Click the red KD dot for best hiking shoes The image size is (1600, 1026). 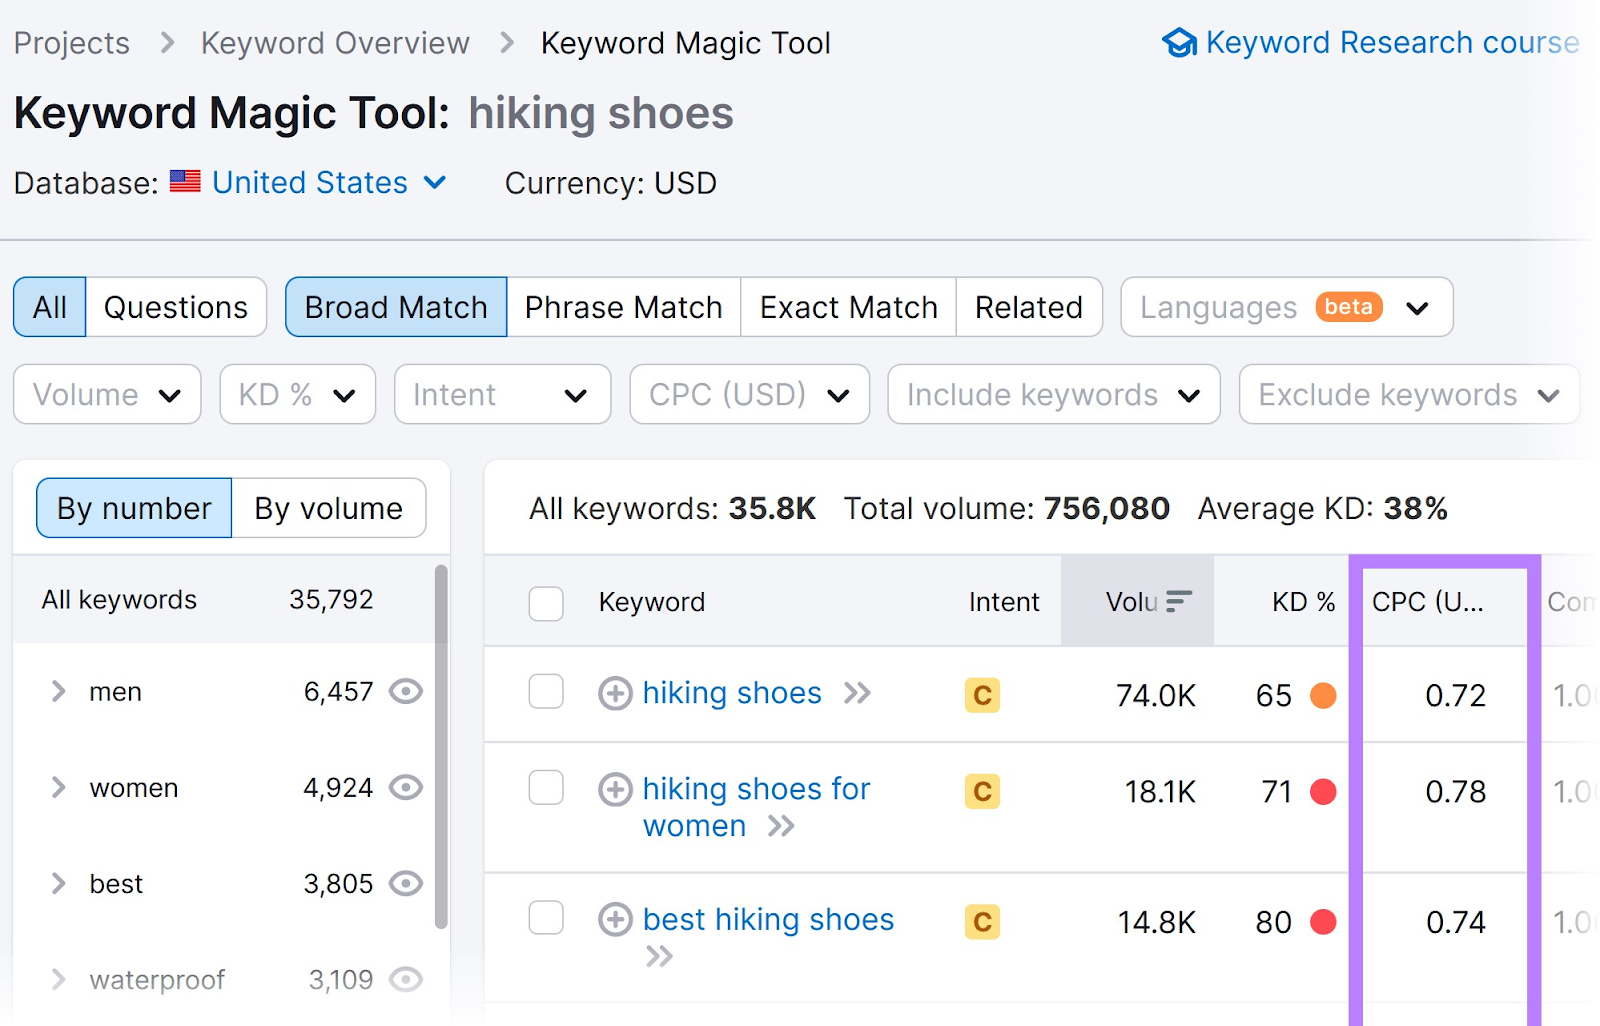(x=1323, y=921)
